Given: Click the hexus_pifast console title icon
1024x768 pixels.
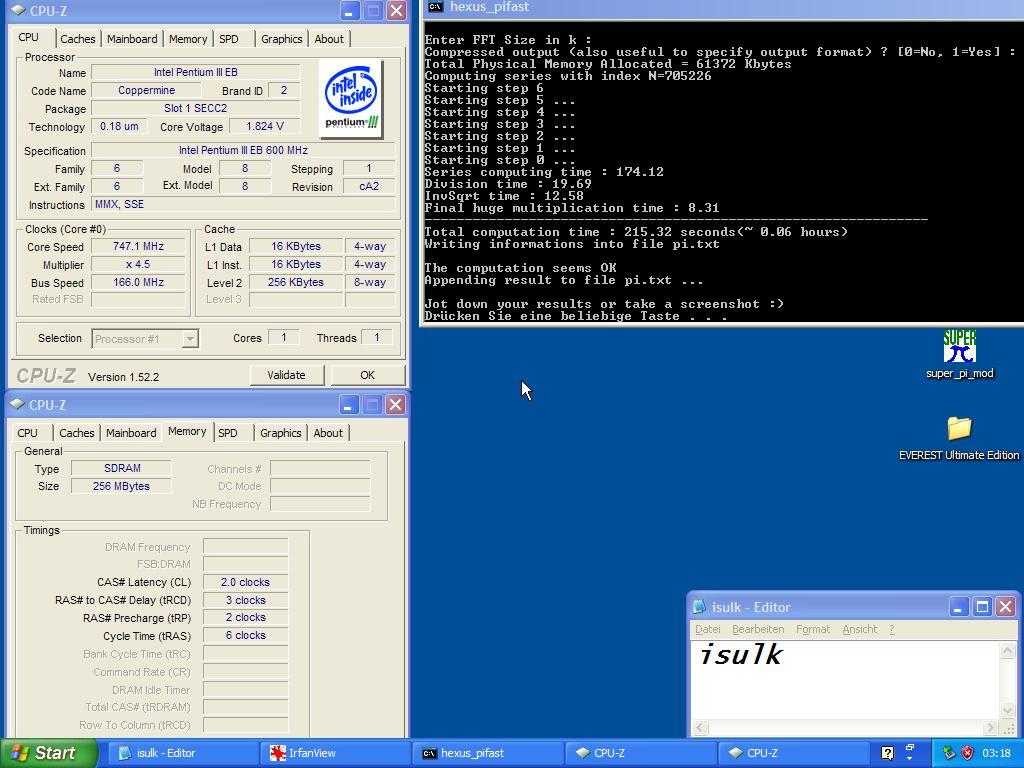Looking at the screenshot, I should (x=434, y=7).
